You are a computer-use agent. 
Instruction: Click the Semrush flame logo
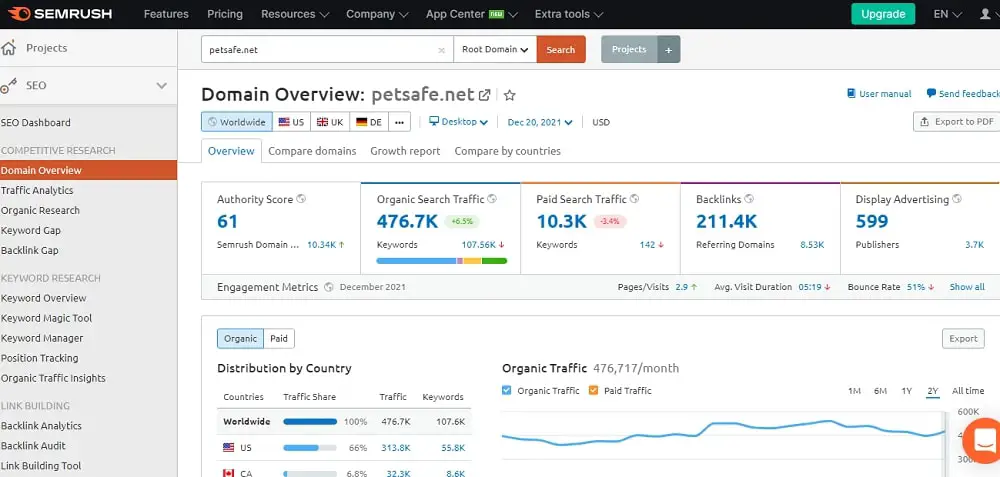pos(19,13)
